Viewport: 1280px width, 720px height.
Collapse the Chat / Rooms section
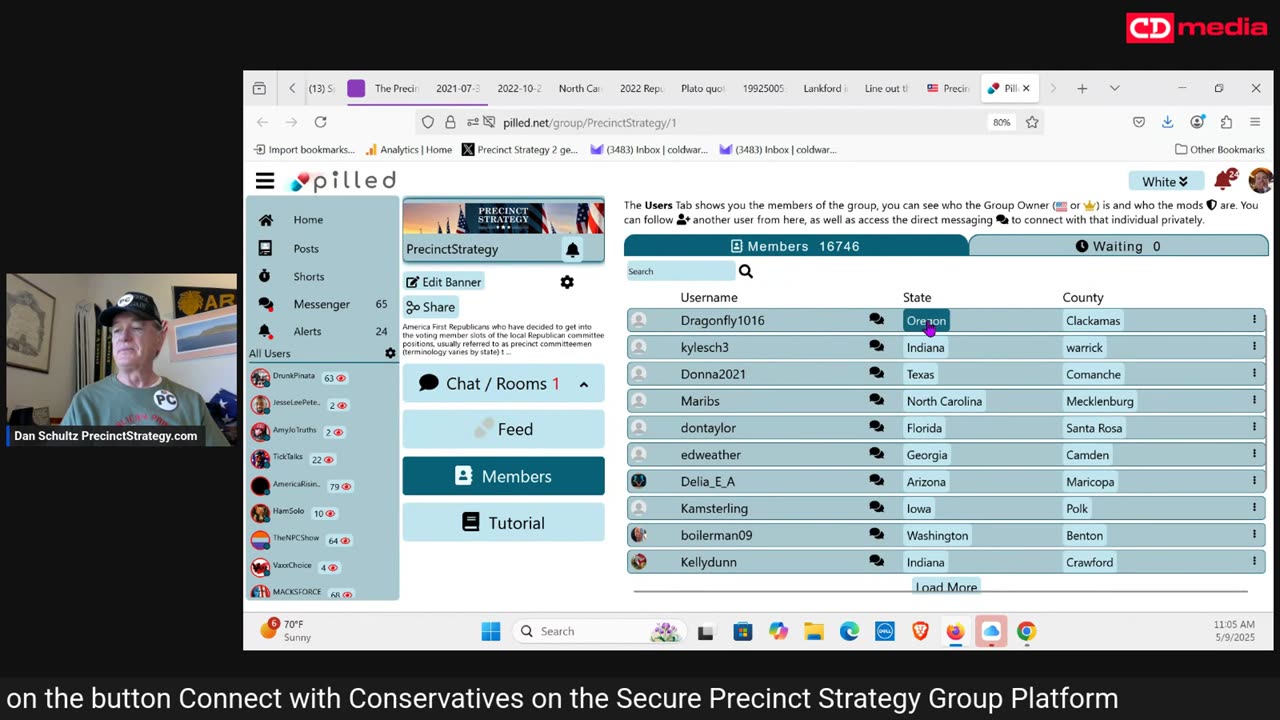point(583,384)
